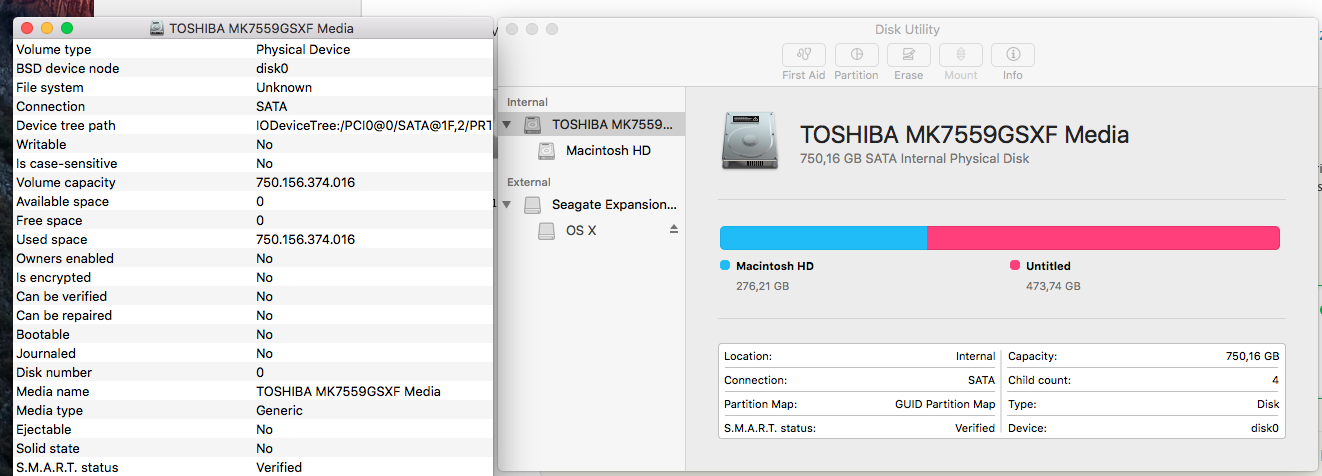Click the Volume capacity value in info window
Image resolution: width=1322 pixels, height=476 pixels.
(306, 182)
